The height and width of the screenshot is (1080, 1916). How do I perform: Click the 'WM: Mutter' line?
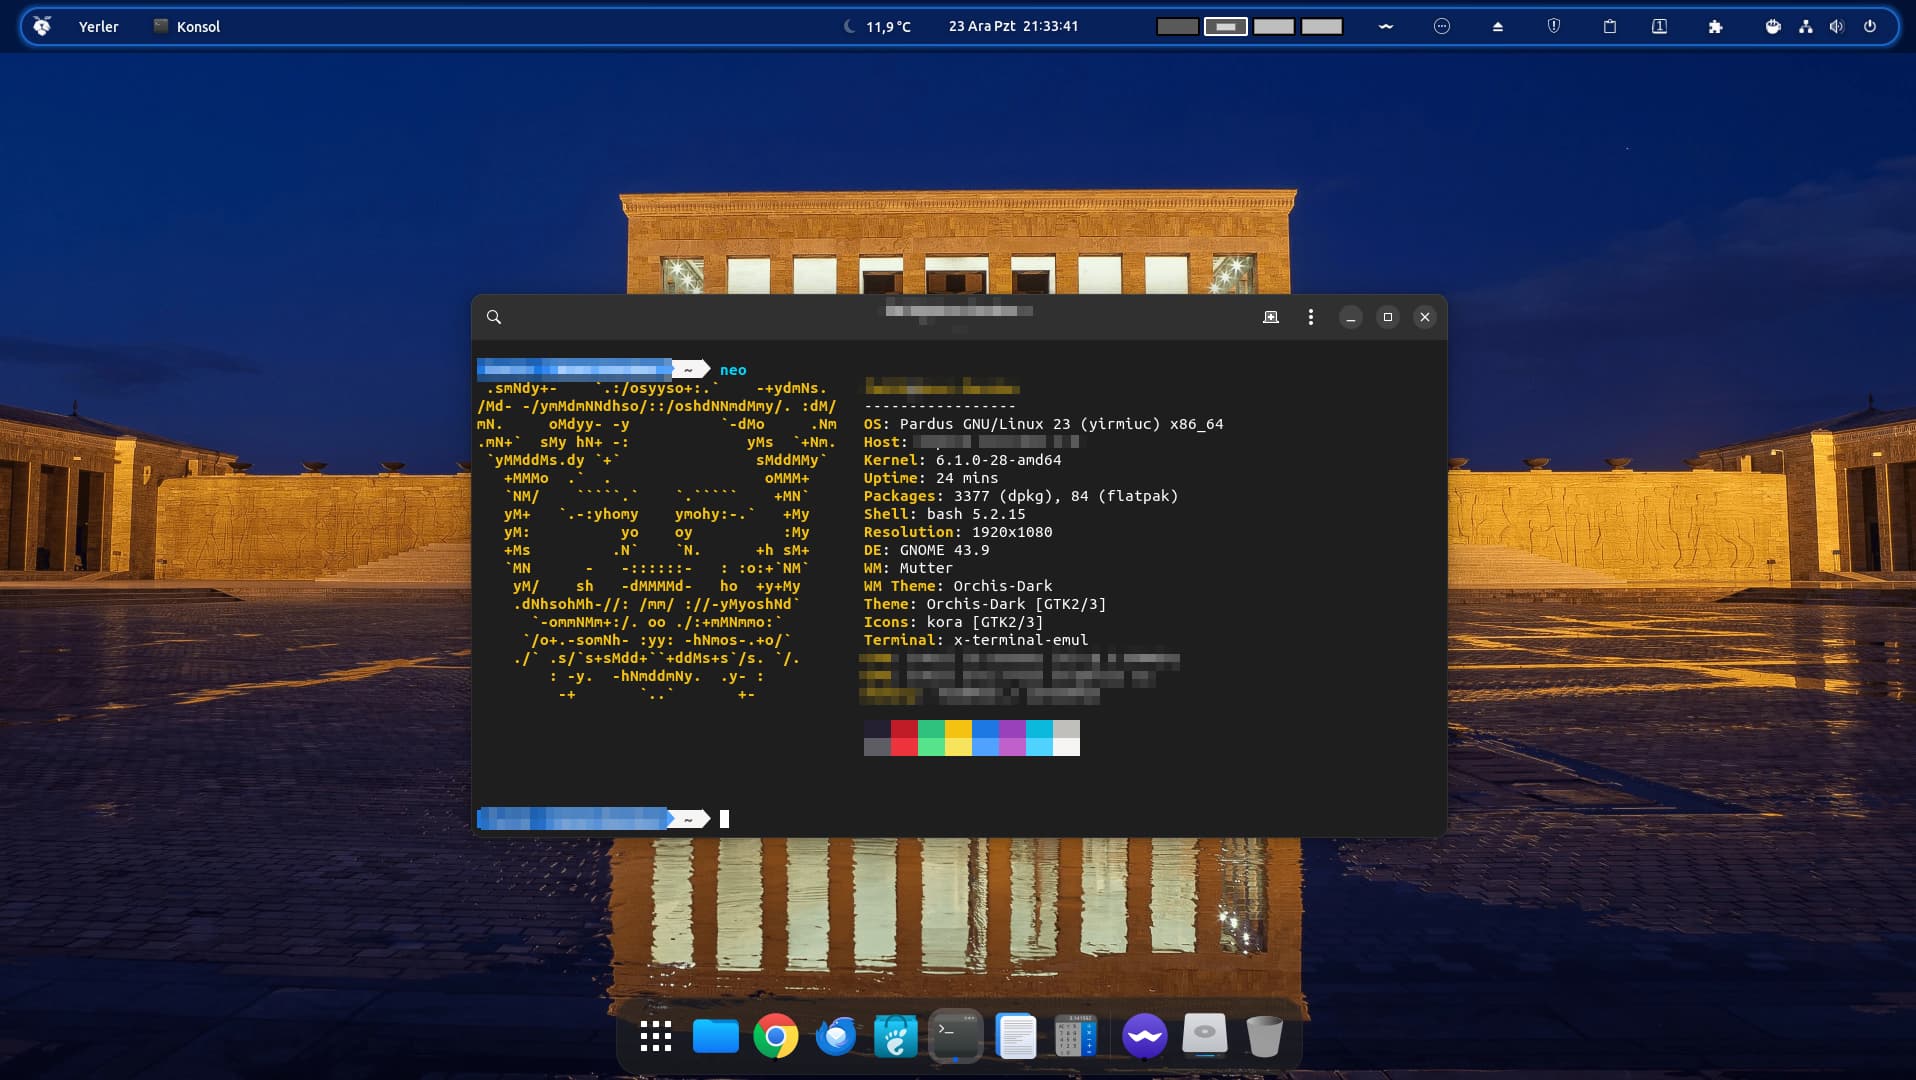click(907, 568)
